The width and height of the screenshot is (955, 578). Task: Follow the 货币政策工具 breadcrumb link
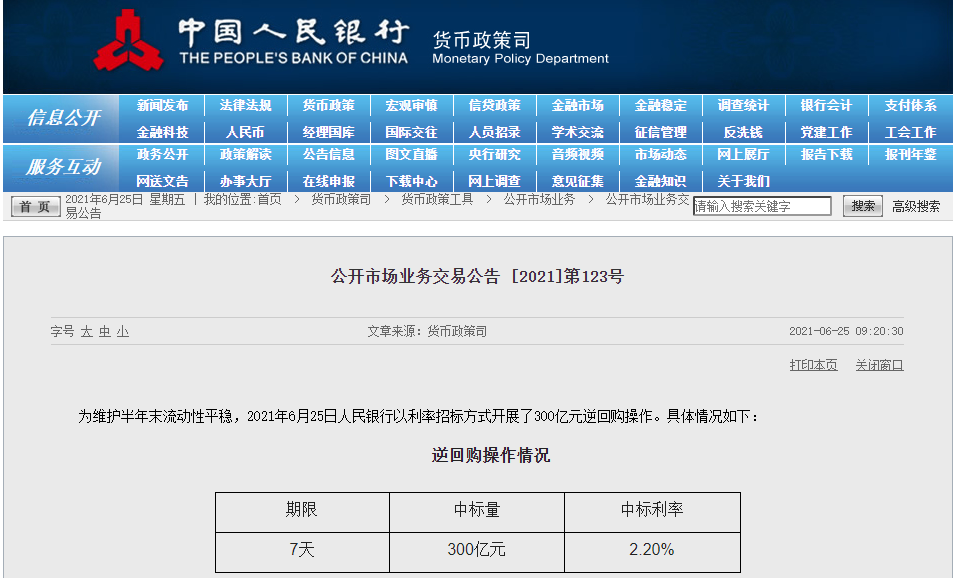point(437,199)
